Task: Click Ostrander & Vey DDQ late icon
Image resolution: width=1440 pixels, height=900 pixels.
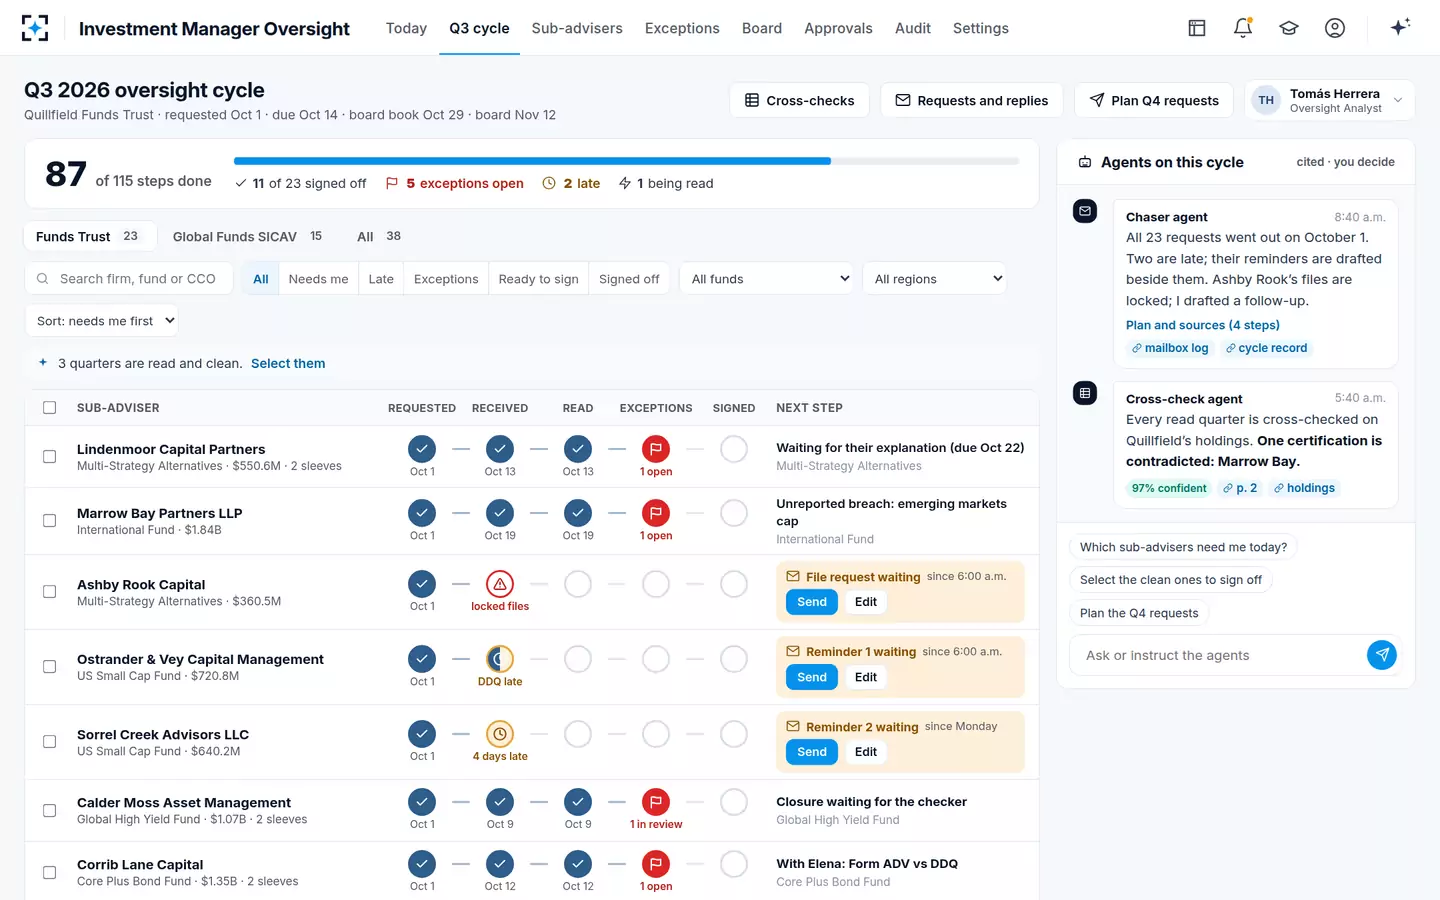Action: click(x=500, y=659)
